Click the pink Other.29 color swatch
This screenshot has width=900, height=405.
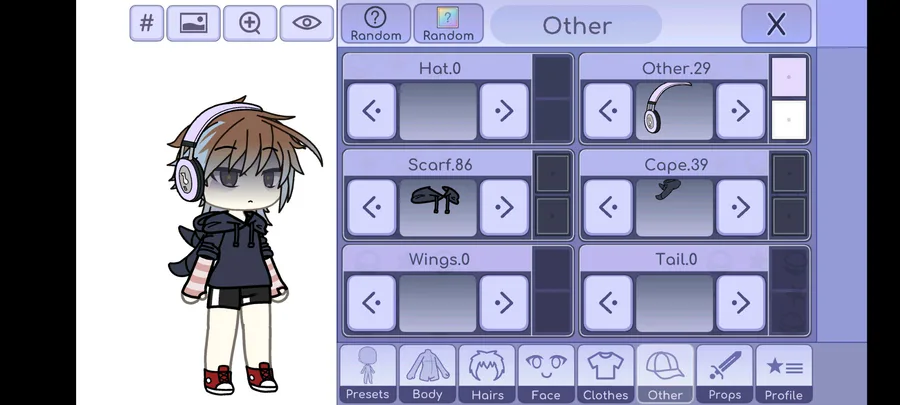[789, 77]
